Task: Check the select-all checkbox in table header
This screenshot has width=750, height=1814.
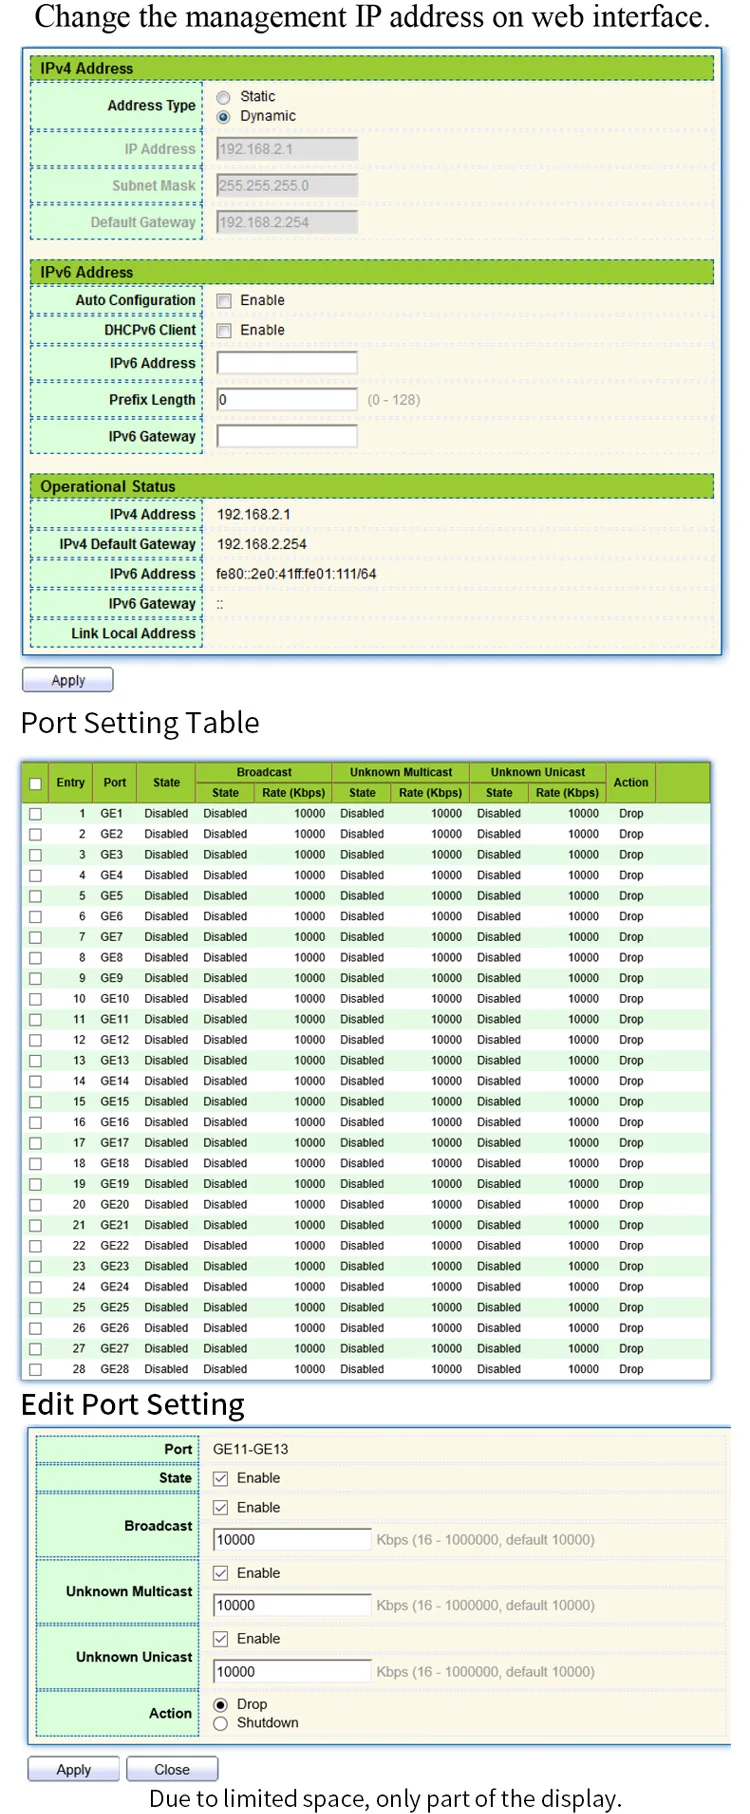Action: tap(36, 784)
